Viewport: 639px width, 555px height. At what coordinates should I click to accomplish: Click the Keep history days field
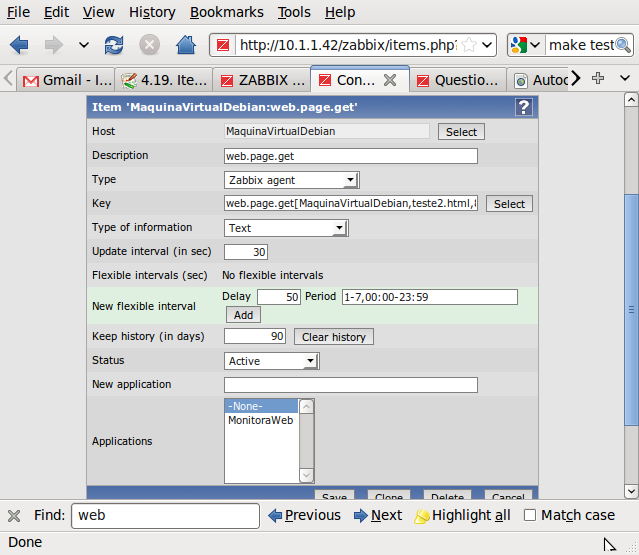pyautogui.click(x=255, y=336)
